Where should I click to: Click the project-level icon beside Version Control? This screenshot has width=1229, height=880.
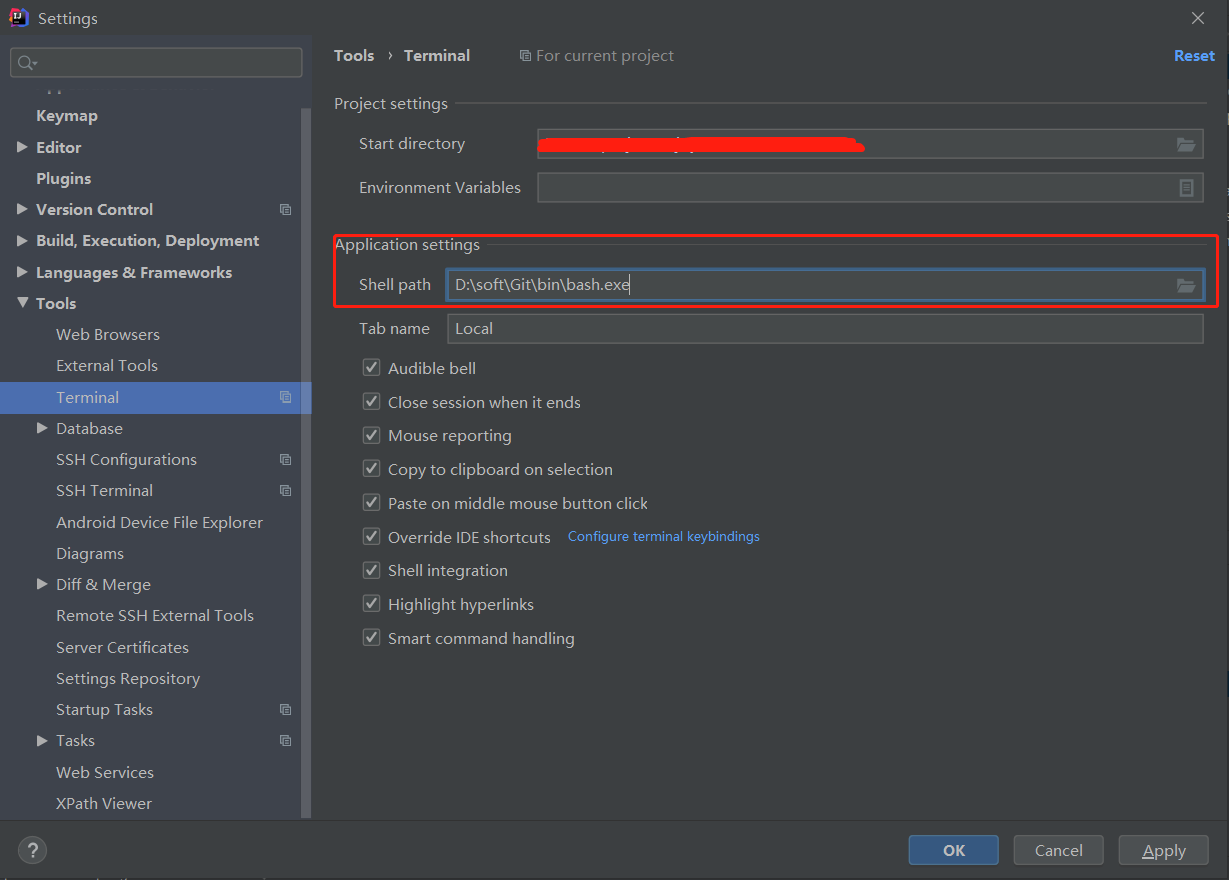(285, 209)
